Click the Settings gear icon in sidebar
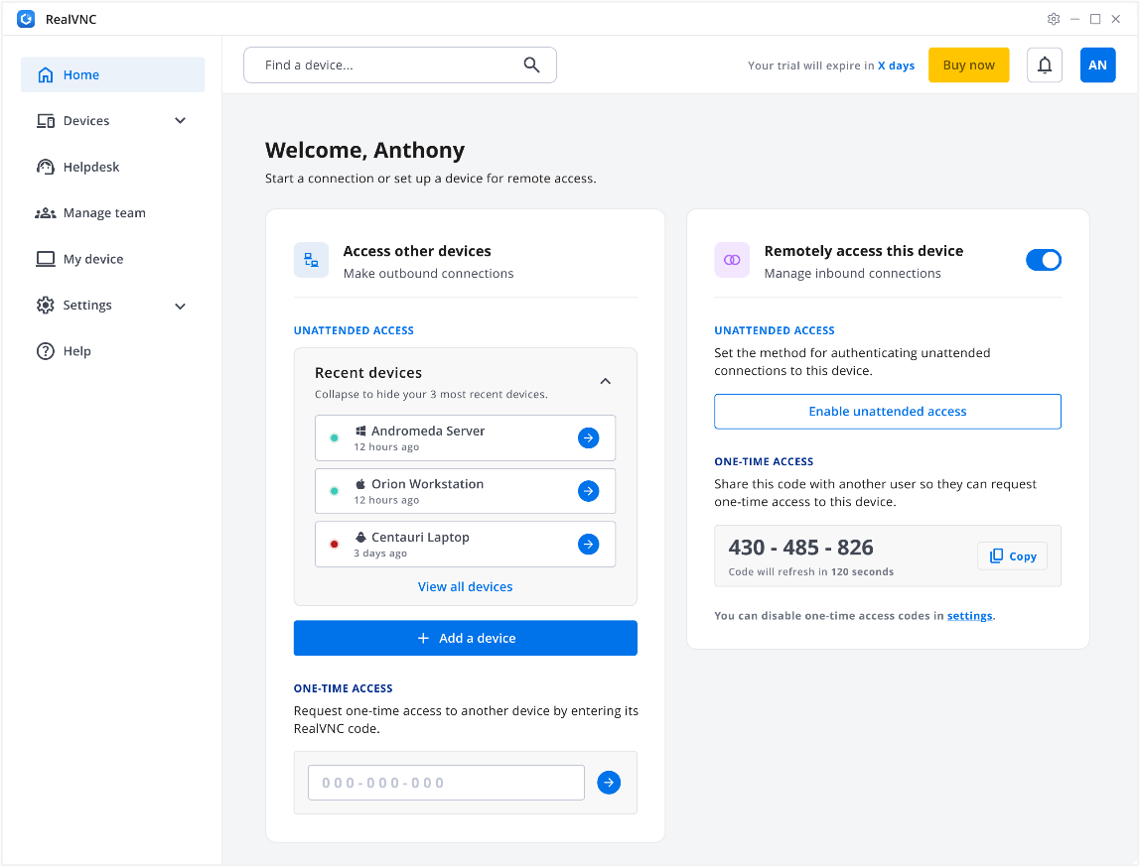Viewport: 1140px width, 867px height. pyautogui.click(x=46, y=305)
